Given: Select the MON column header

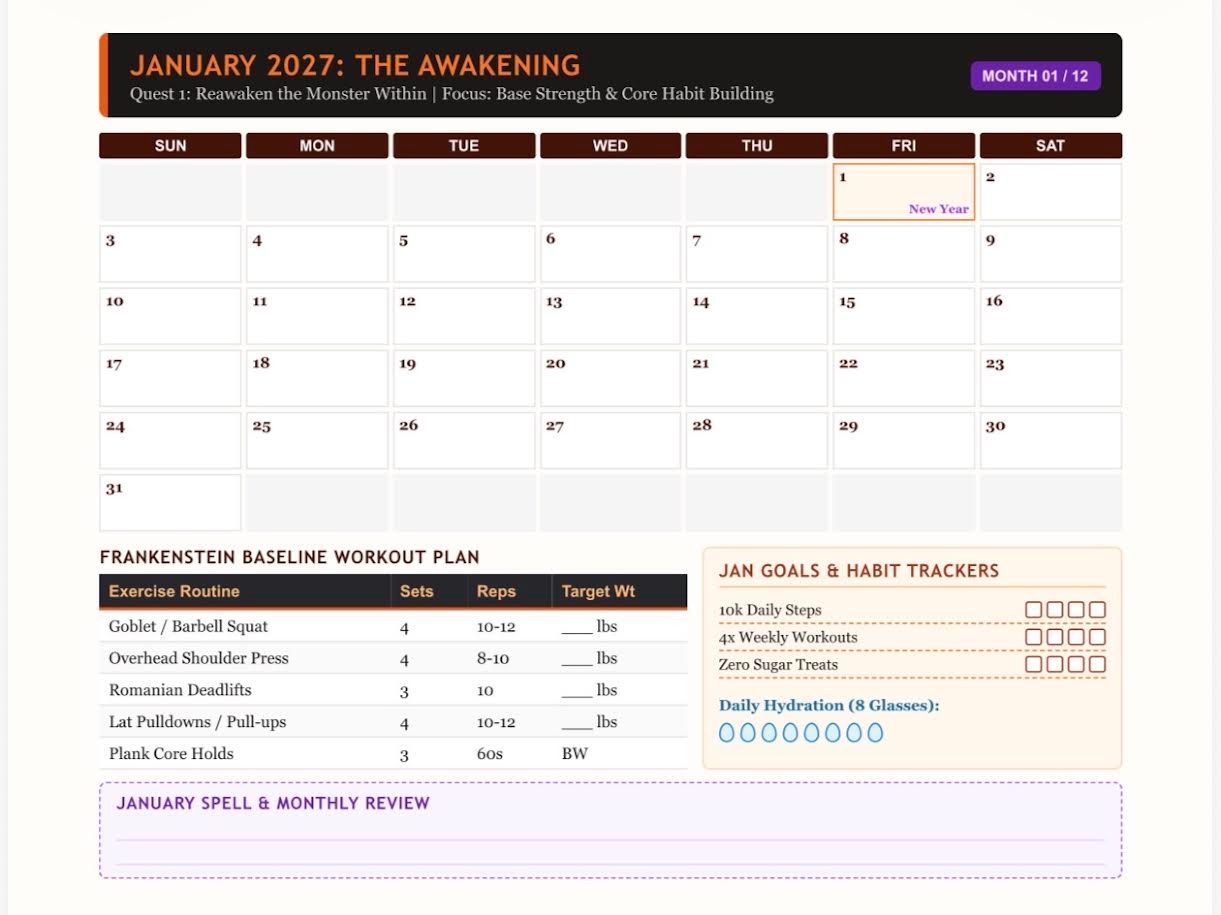Looking at the screenshot, I should click(317, 146).
